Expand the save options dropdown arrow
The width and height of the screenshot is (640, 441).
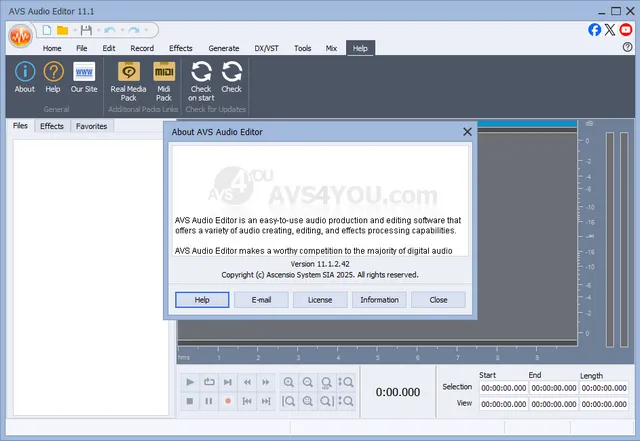98,30
